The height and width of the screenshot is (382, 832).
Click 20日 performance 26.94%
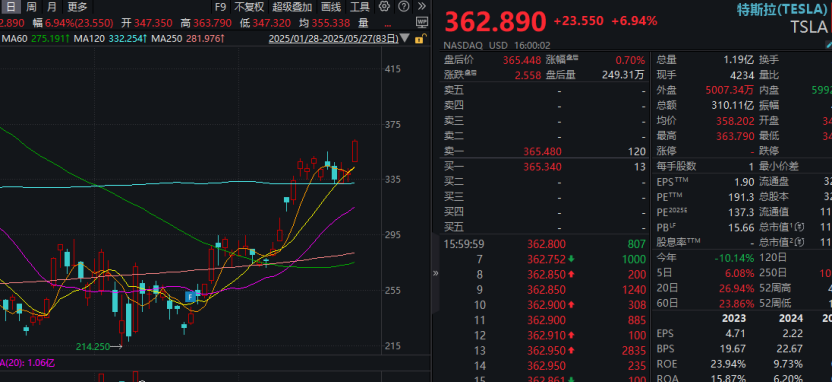pyautogui.click(x=736, y=289)
